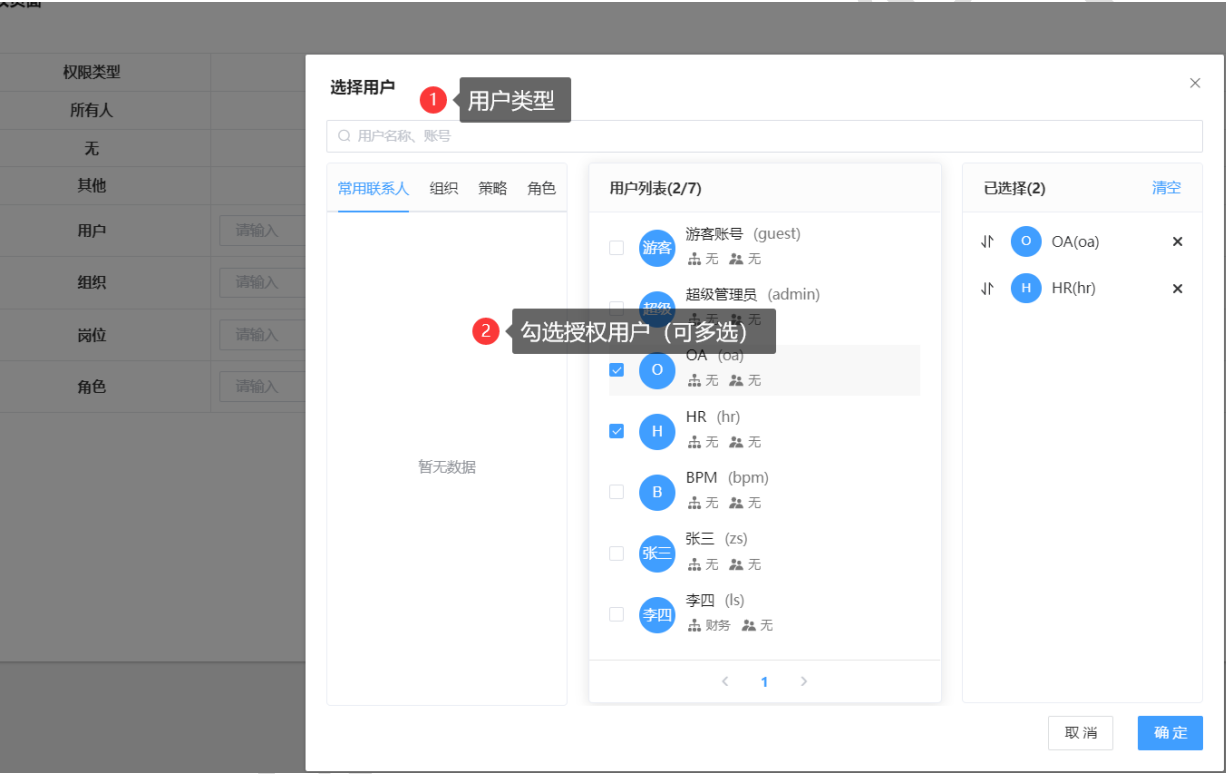Uncheck the HR user checkbox

click(x=616, y=431)
